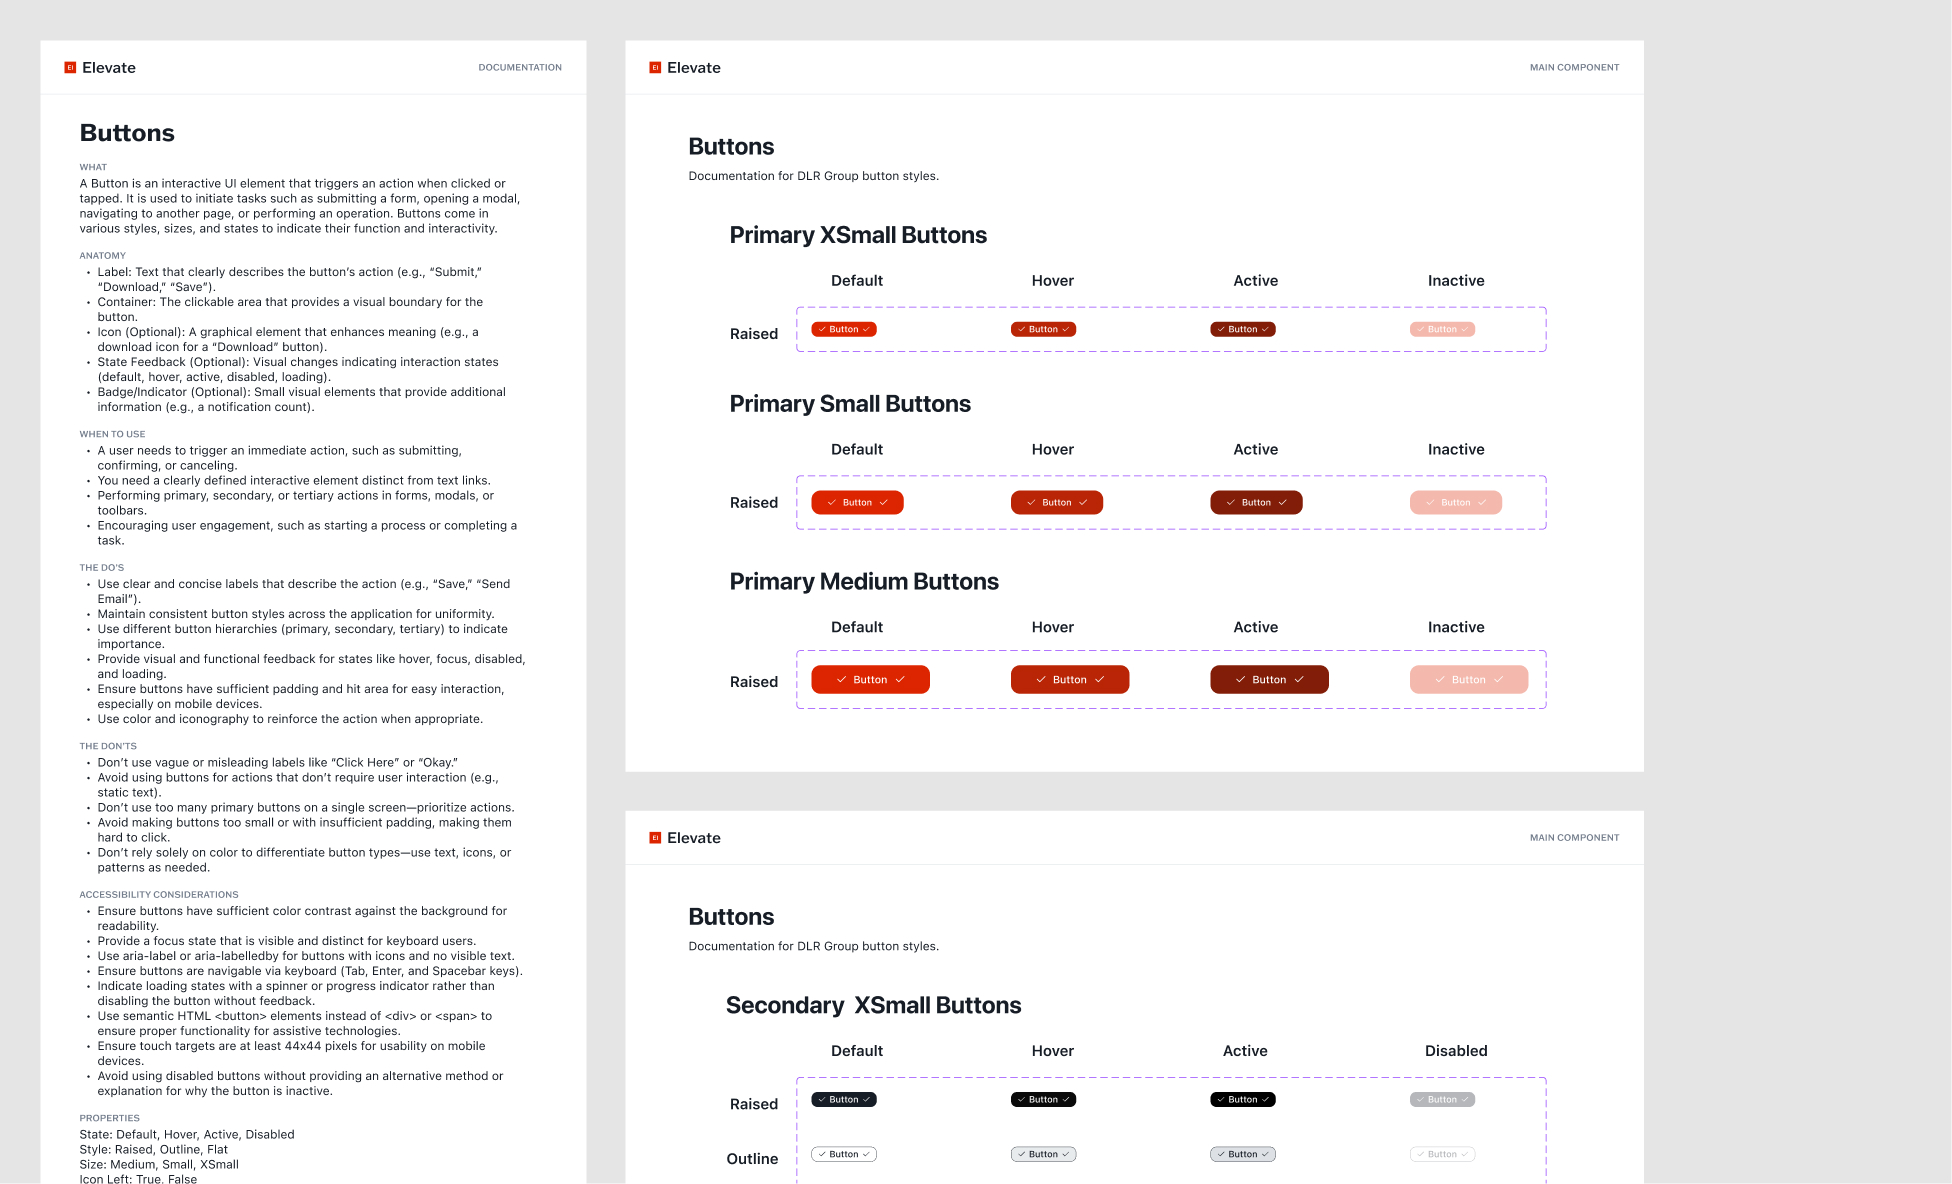Click right checkmark icon in Primary Medium Inactive button

(x=1498, y=680)
